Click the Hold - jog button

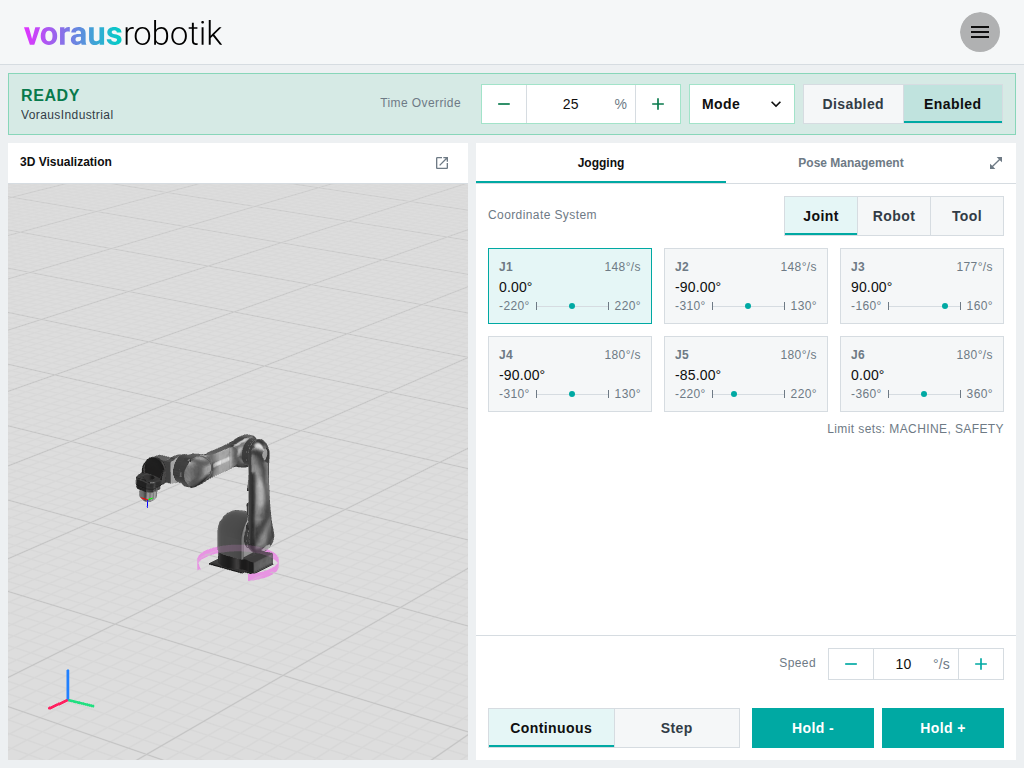813,728
